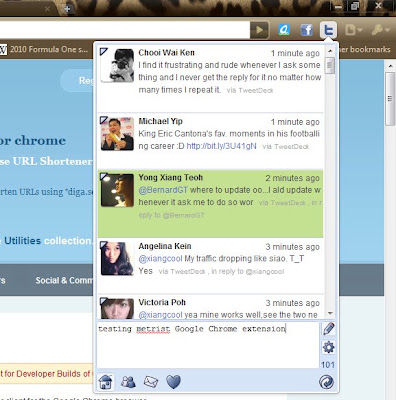
Task: Click the name Angelina Kein
Action: 165,246
